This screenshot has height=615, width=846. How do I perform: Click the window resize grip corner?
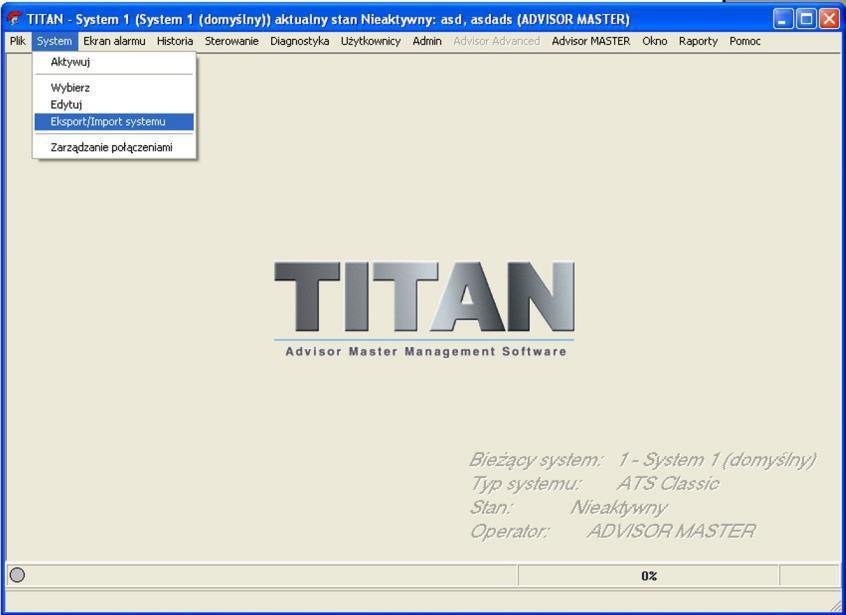pos(836,606)
